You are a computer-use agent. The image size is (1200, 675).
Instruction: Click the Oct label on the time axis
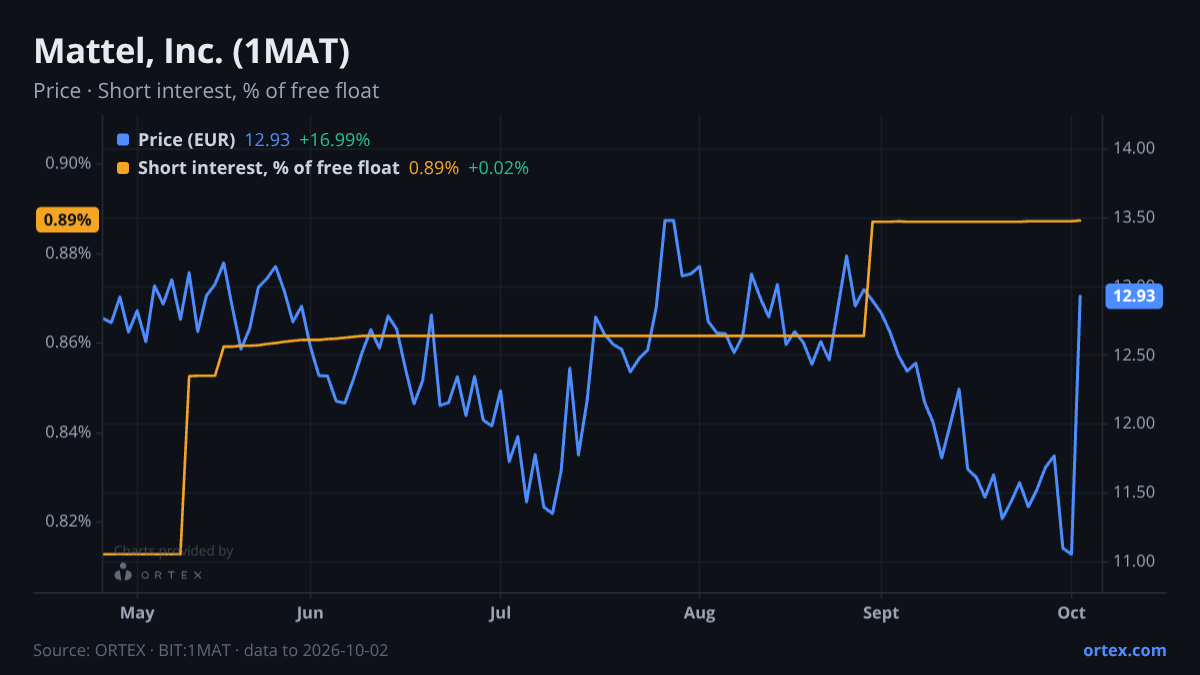click(1071, 613)
